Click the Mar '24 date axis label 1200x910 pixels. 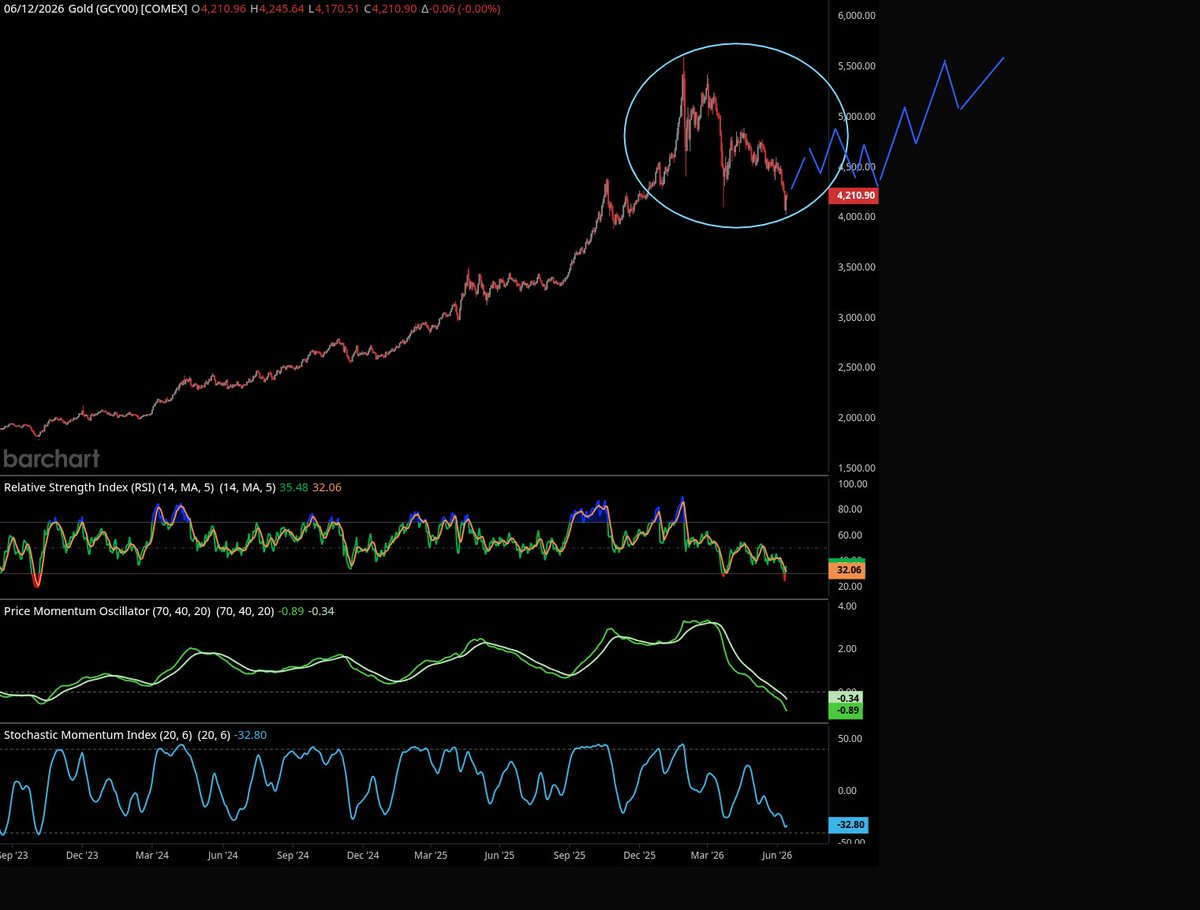151,856
